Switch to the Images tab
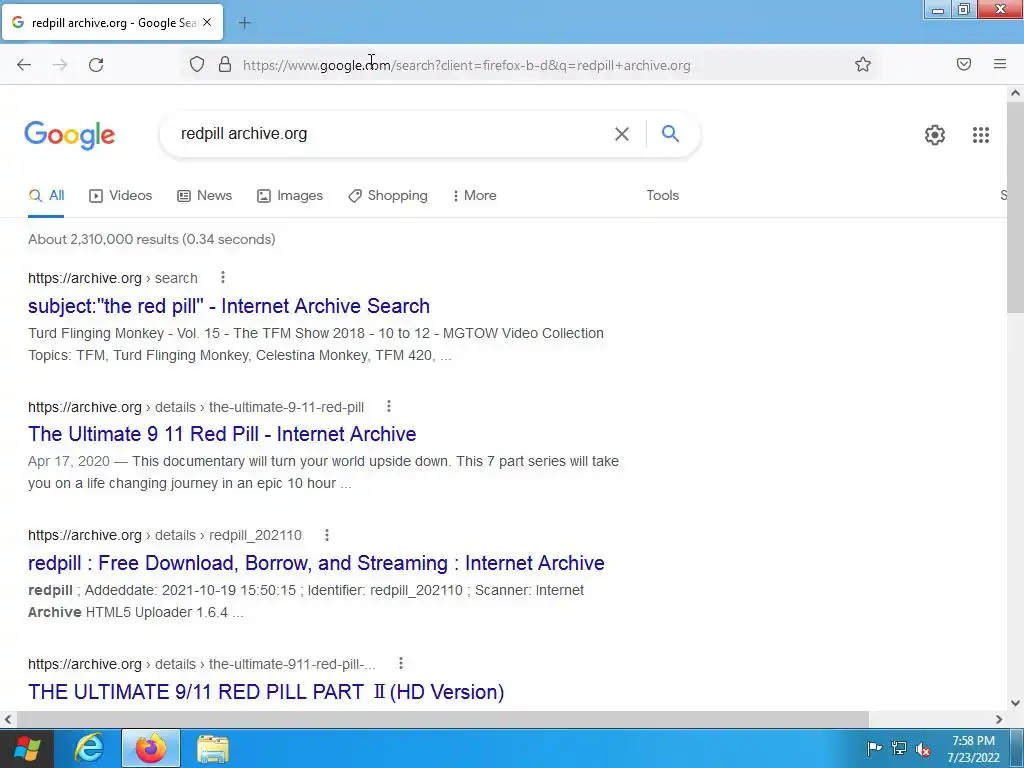The image size is (1024, 768). point(290,195)
